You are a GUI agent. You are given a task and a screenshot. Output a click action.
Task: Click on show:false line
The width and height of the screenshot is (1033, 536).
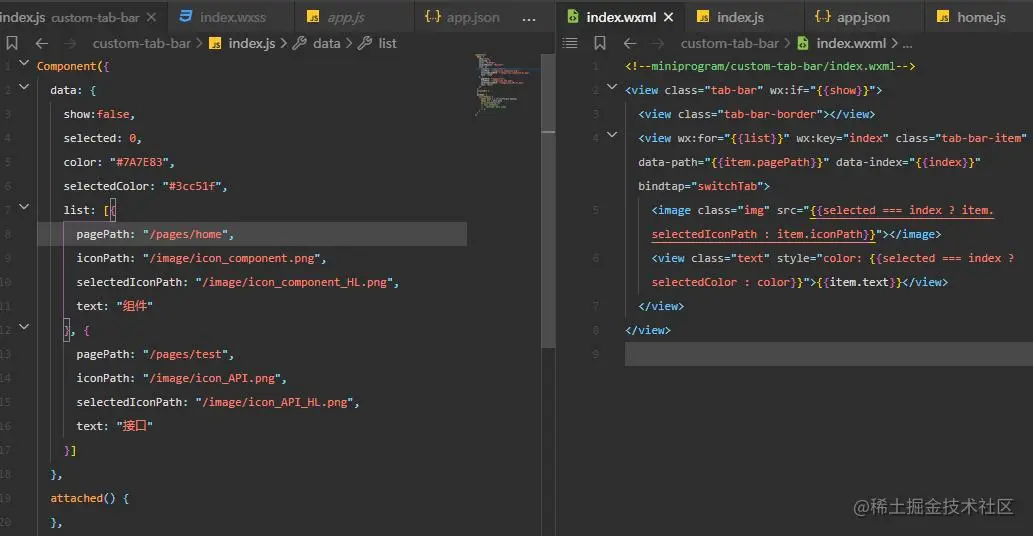99,115
